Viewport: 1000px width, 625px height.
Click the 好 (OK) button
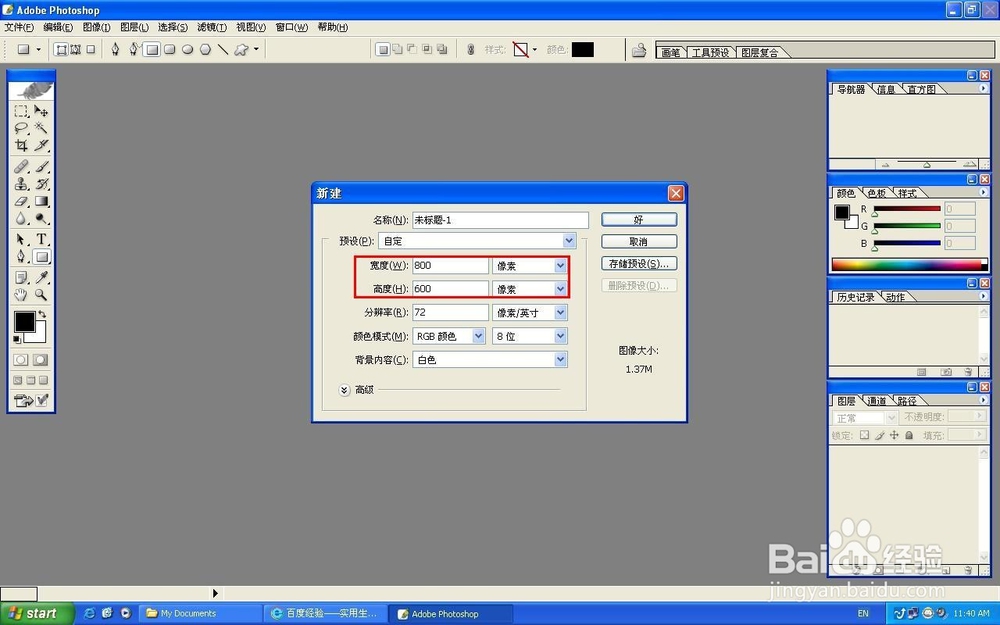point(638,219)
